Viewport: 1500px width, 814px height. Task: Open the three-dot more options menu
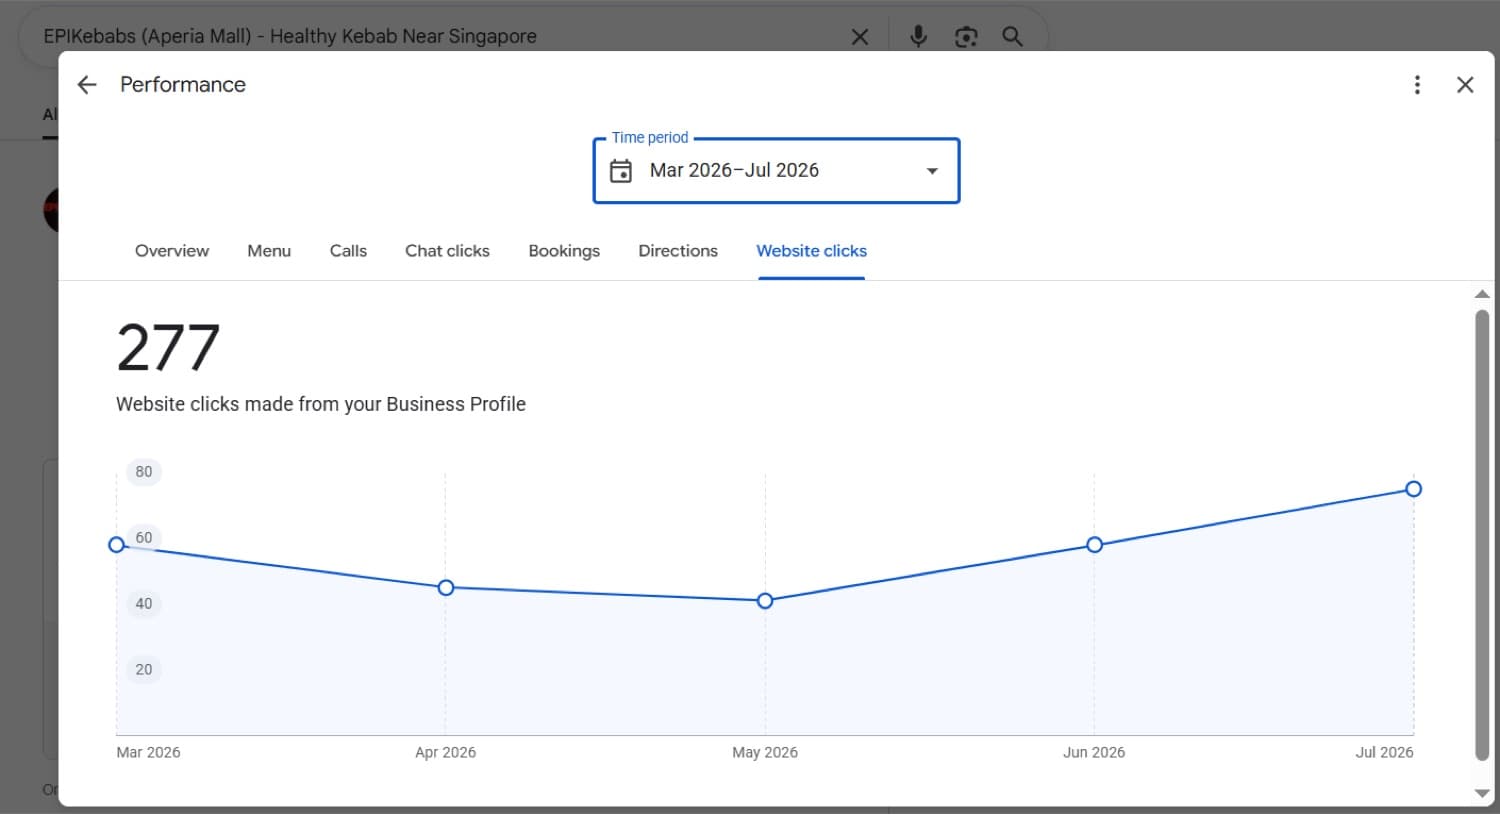(x=1417, y=85)
